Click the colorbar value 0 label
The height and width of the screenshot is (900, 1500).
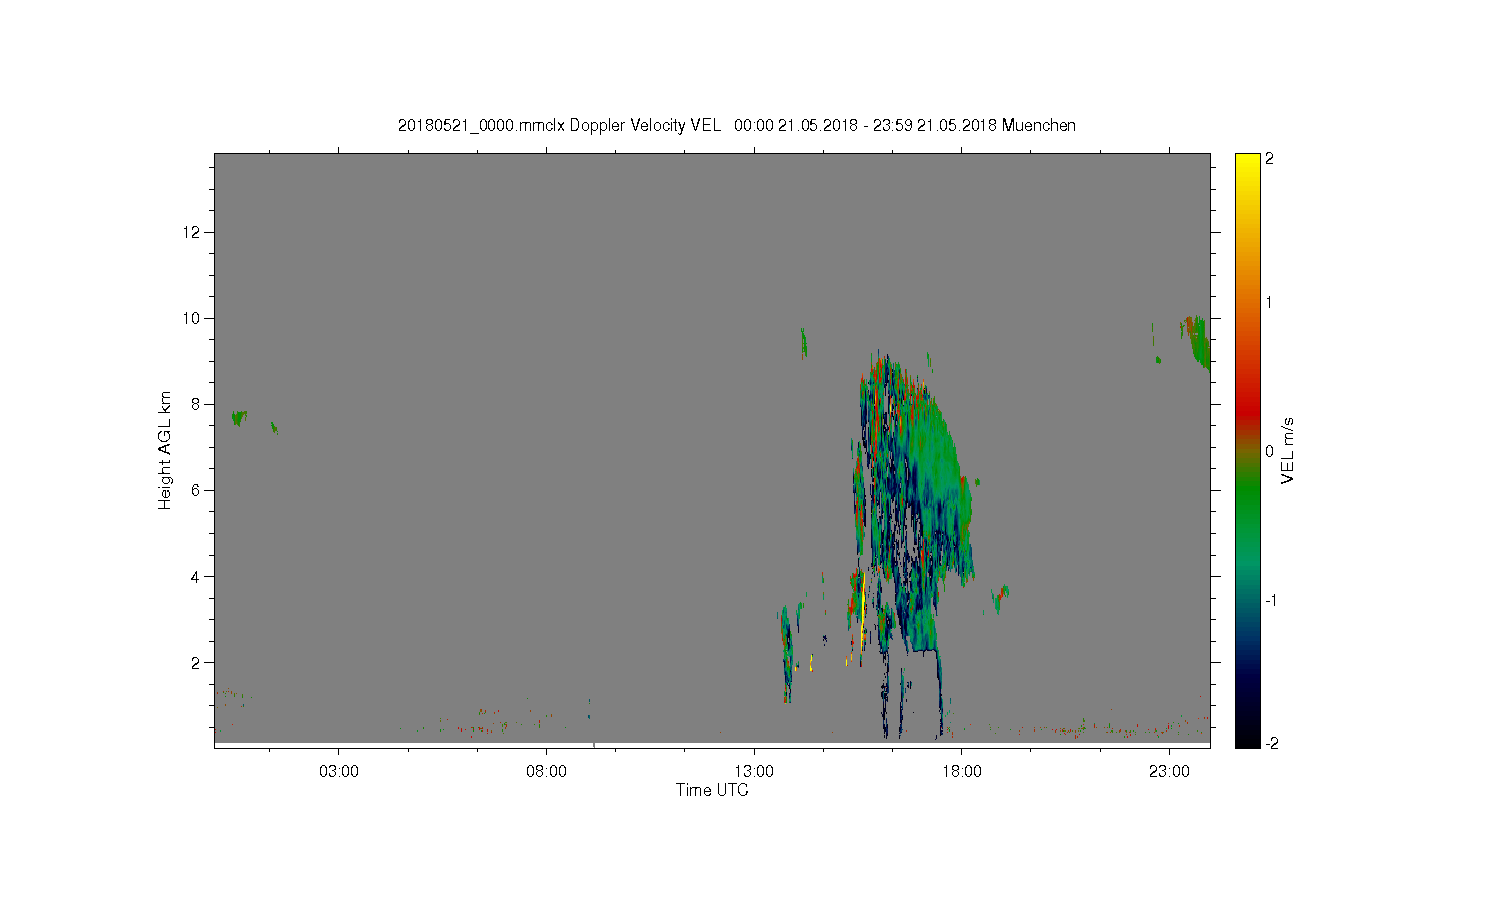[1269, 451]
